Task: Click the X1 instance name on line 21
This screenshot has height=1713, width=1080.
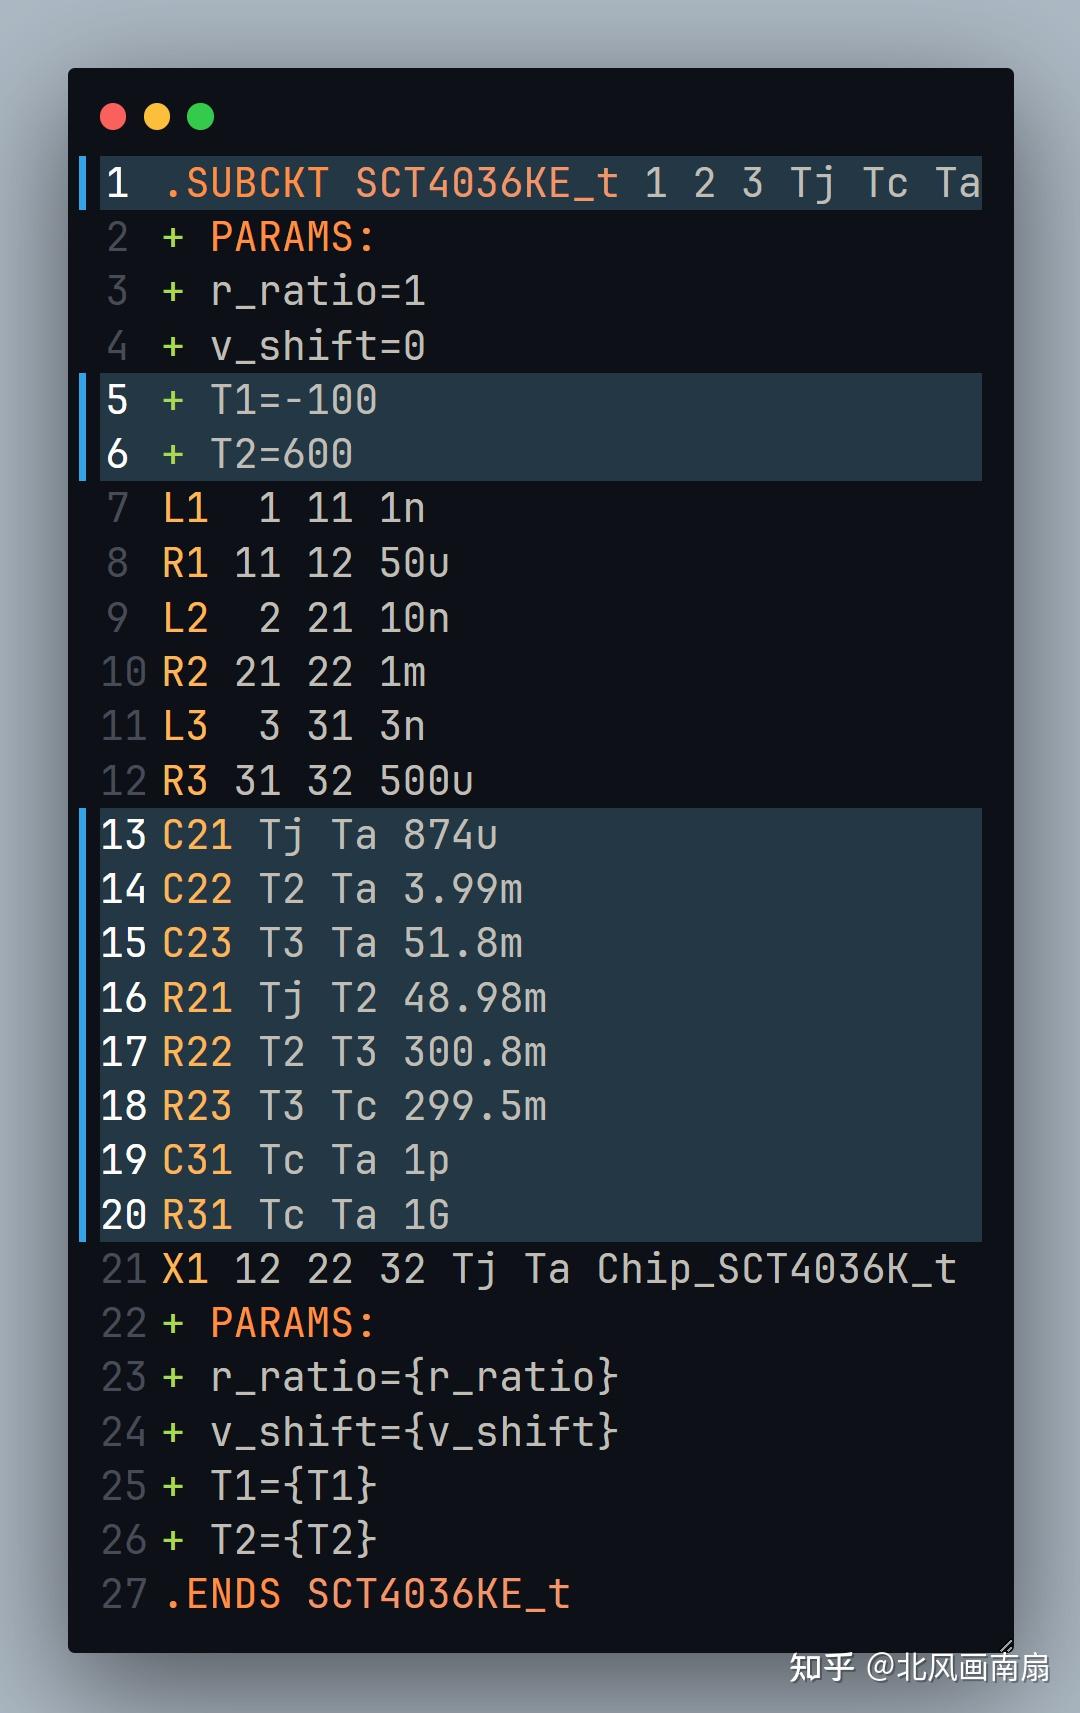Action: pos(185,1269)
